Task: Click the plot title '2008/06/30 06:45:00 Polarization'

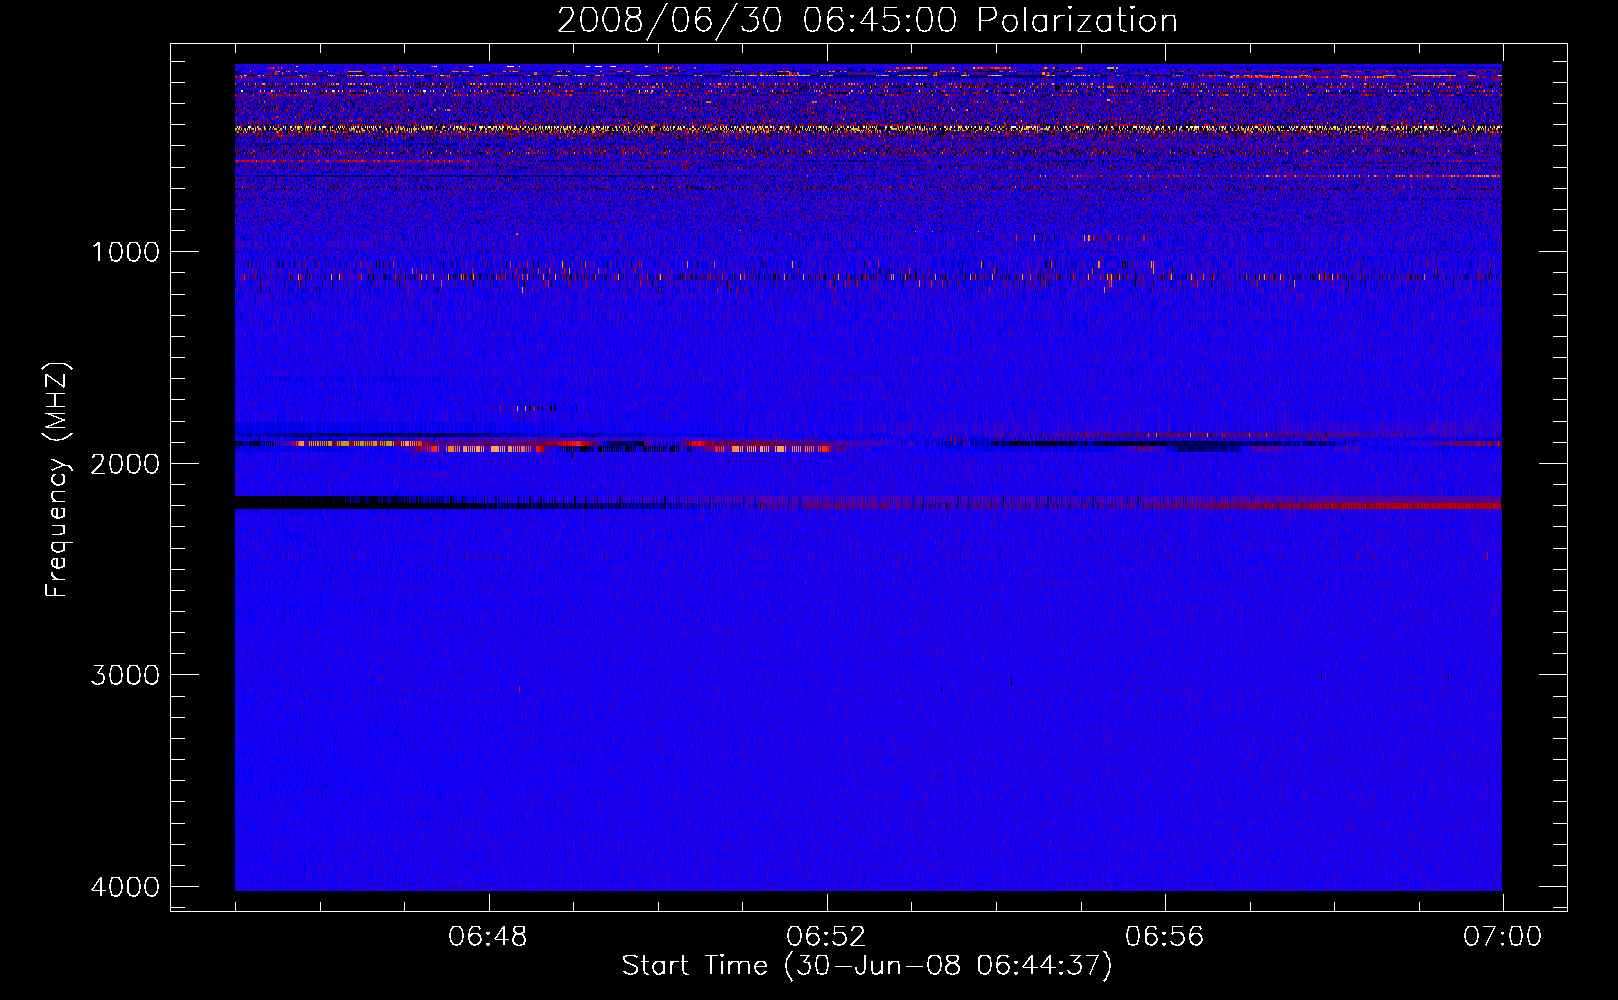Action: click(x=867, y=20)
